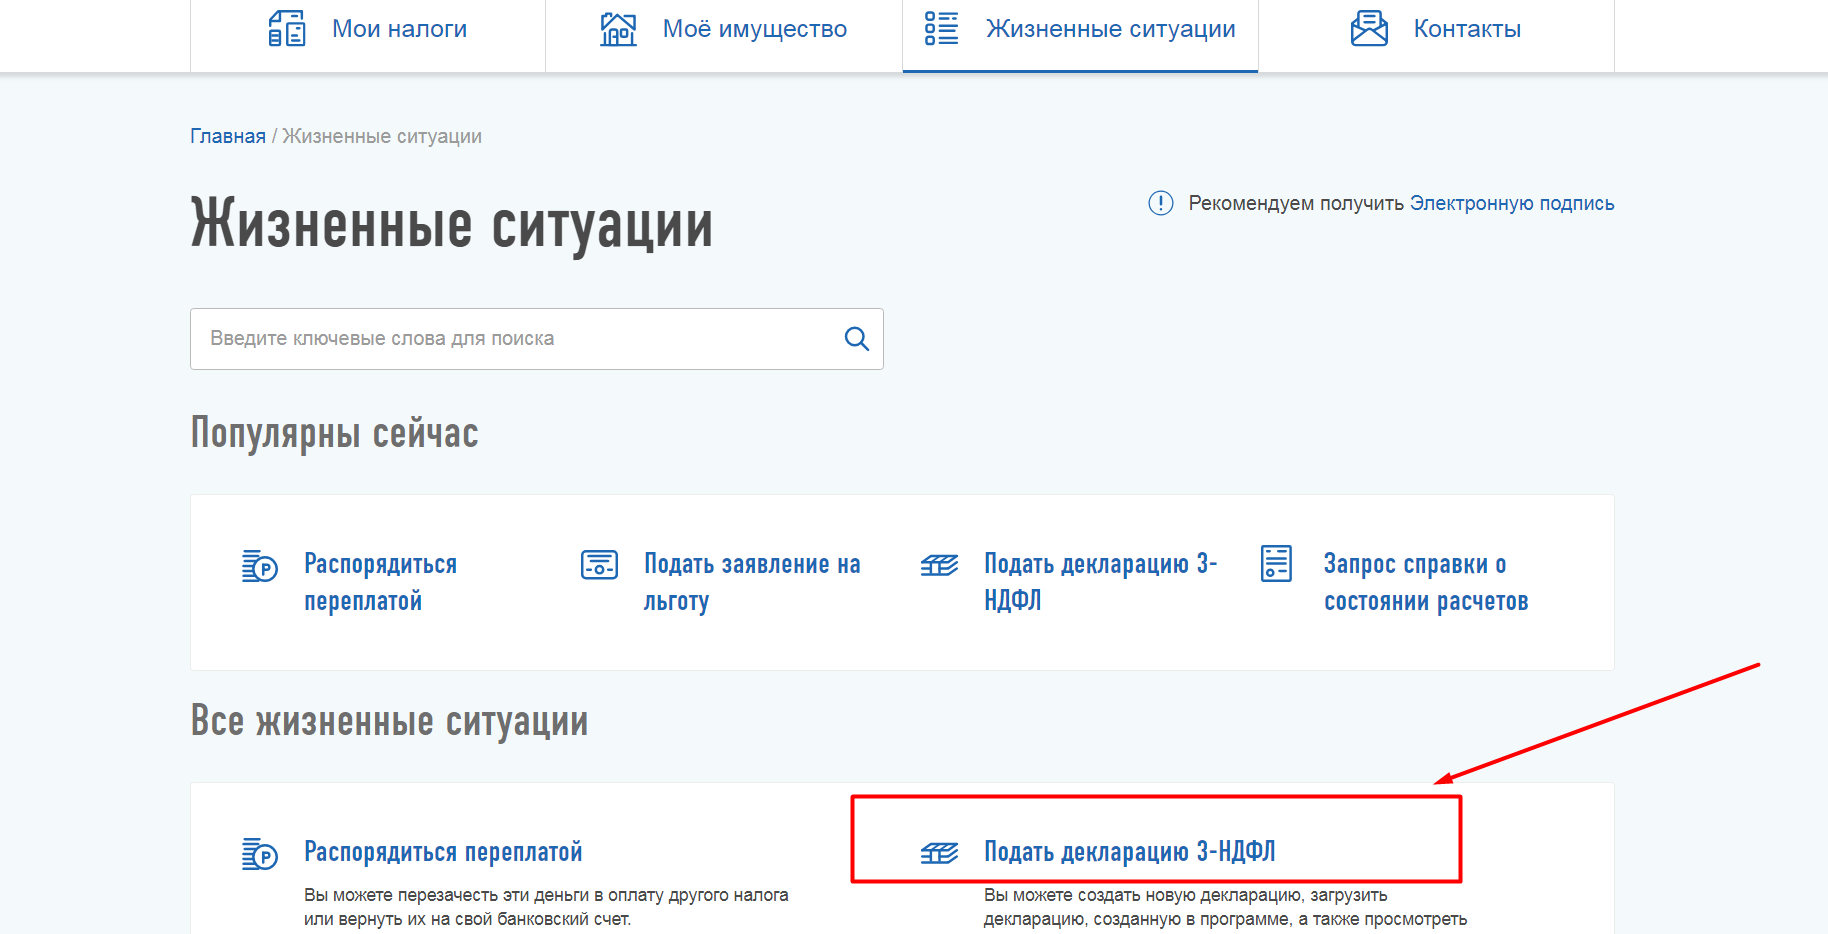This screenshot has width=1828, height=934.
Task: Click ruble icon in all-situations Распорядиться переплатой
Action: coord(260,854)
